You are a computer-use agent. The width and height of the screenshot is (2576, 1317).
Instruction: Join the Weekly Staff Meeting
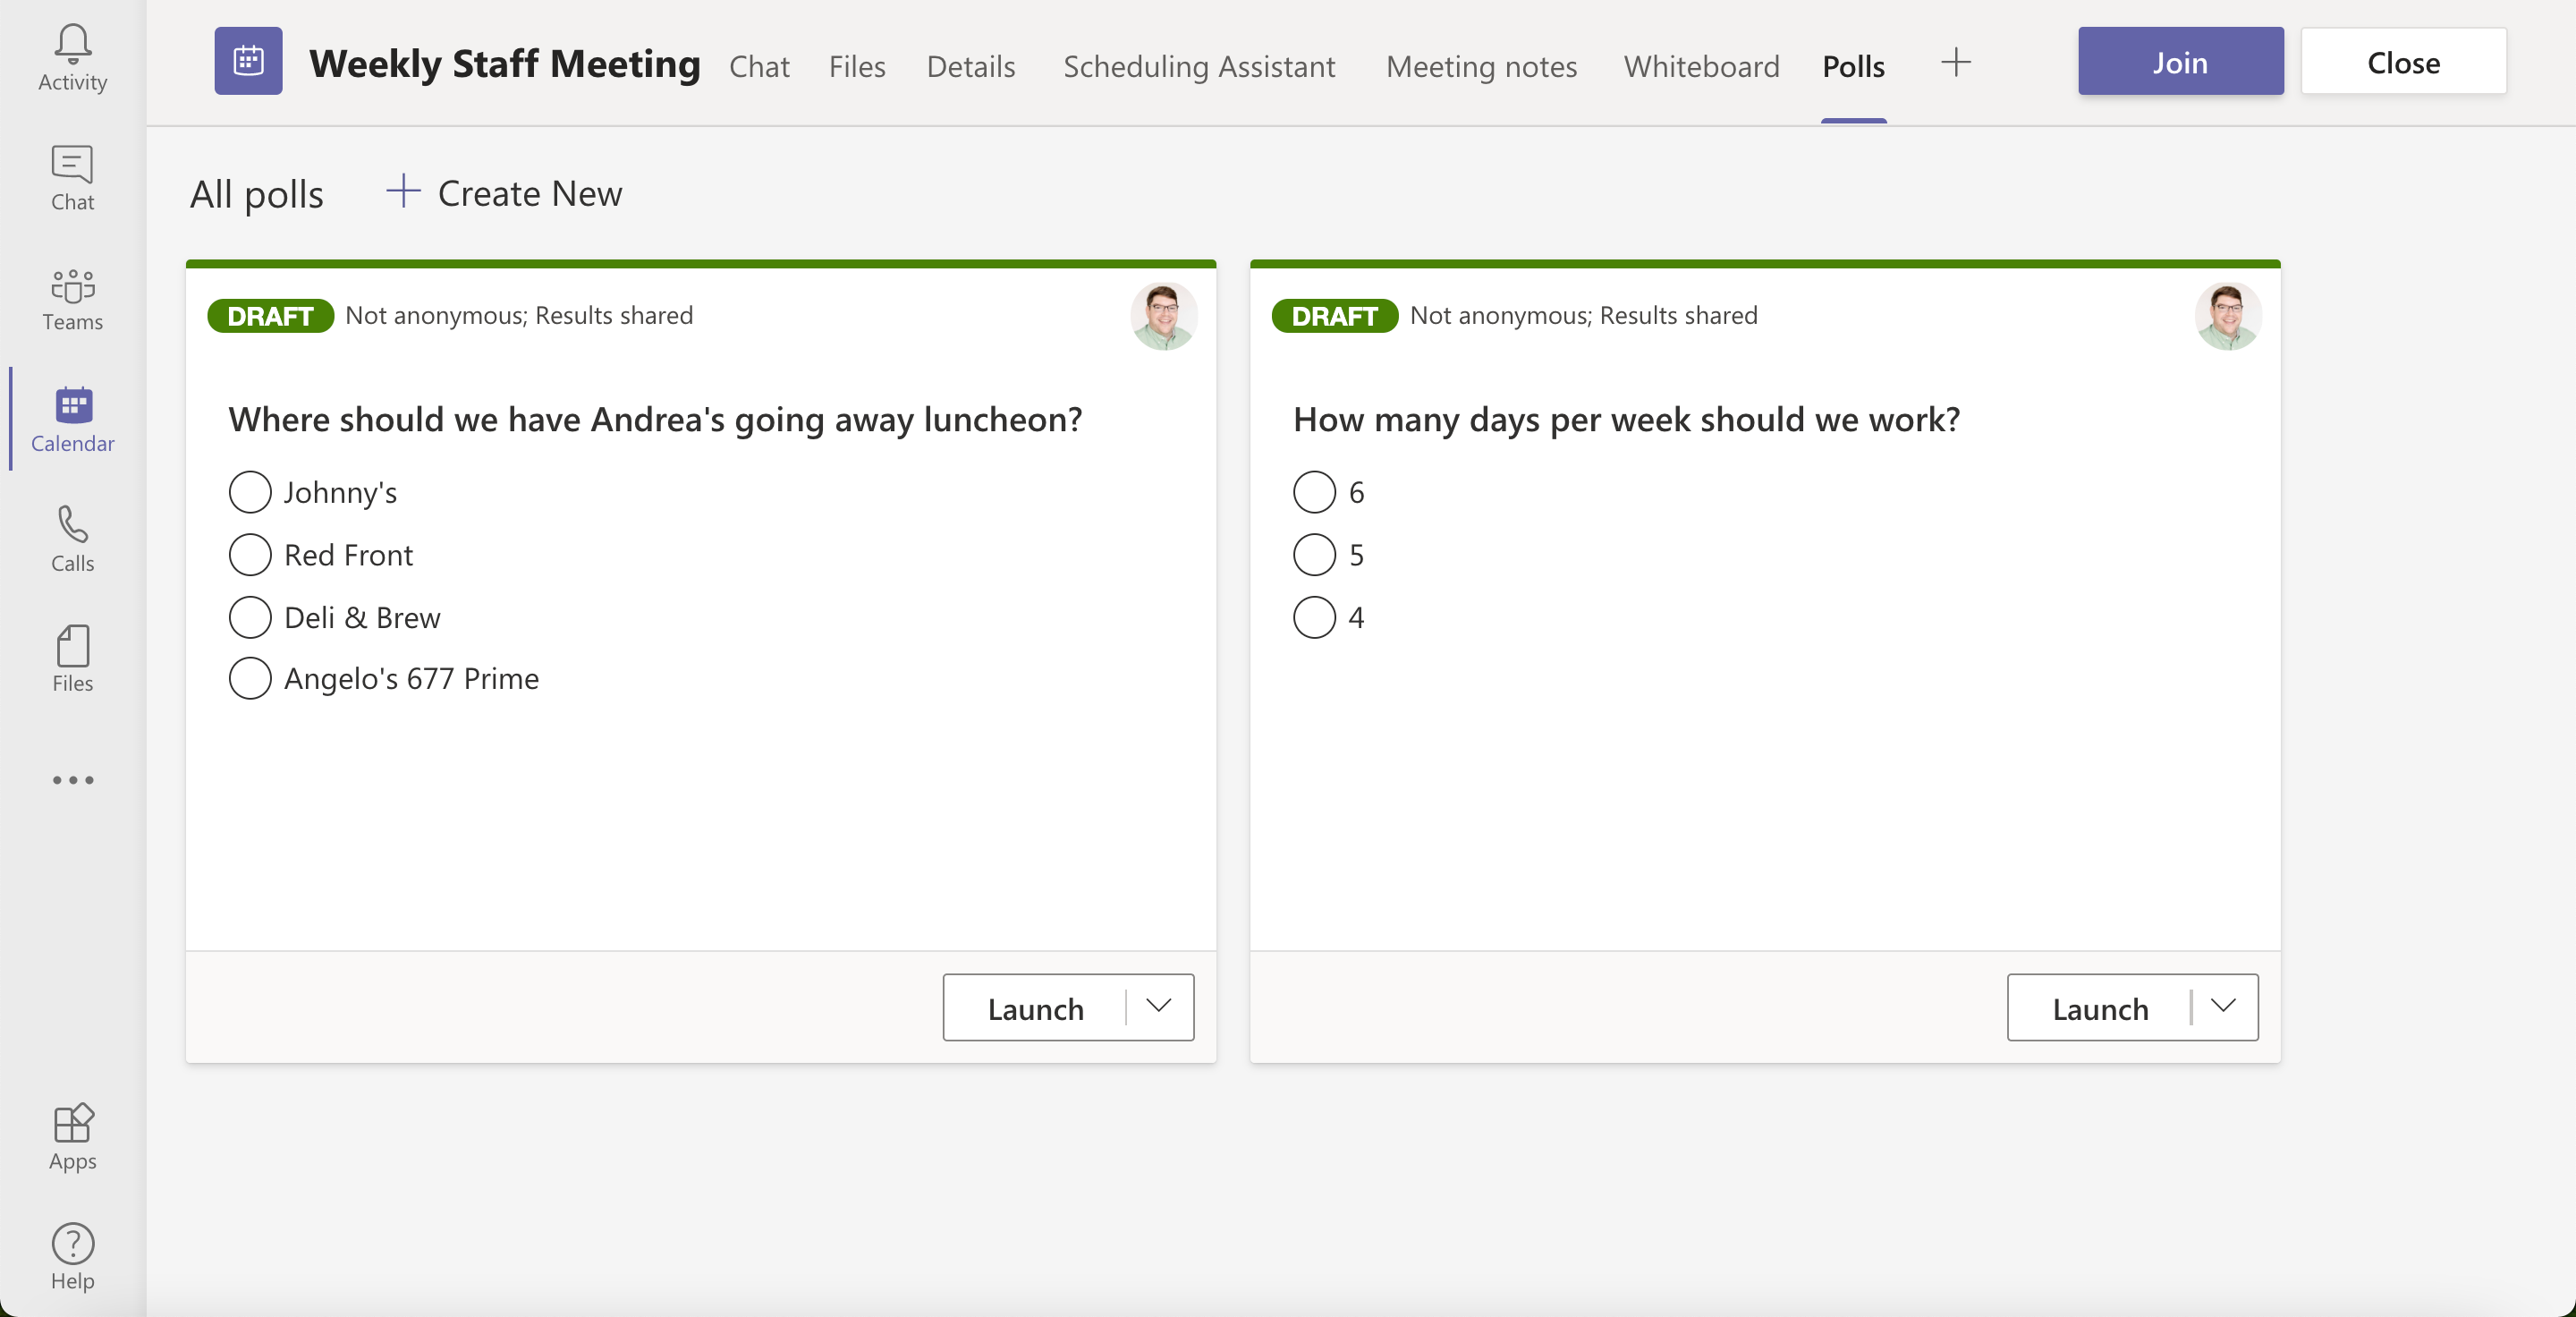point(2180,62)
